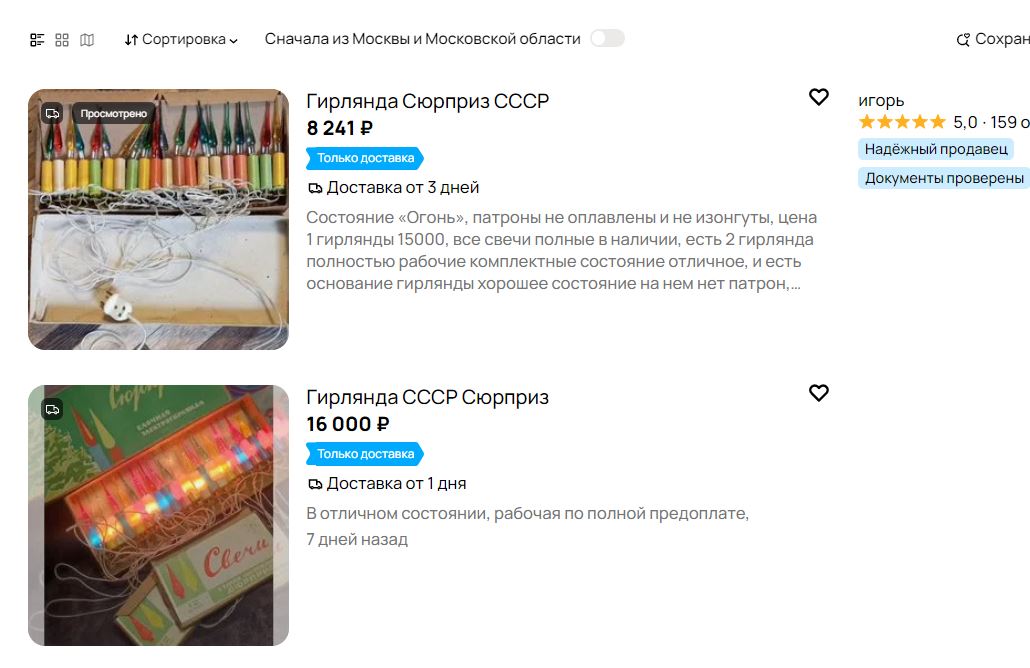Open seller игорь profile

coord(881,100)
